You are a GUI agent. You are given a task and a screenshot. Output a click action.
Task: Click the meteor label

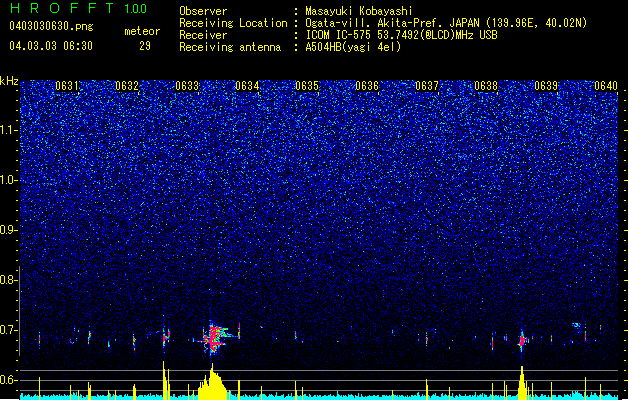(142, 31)
